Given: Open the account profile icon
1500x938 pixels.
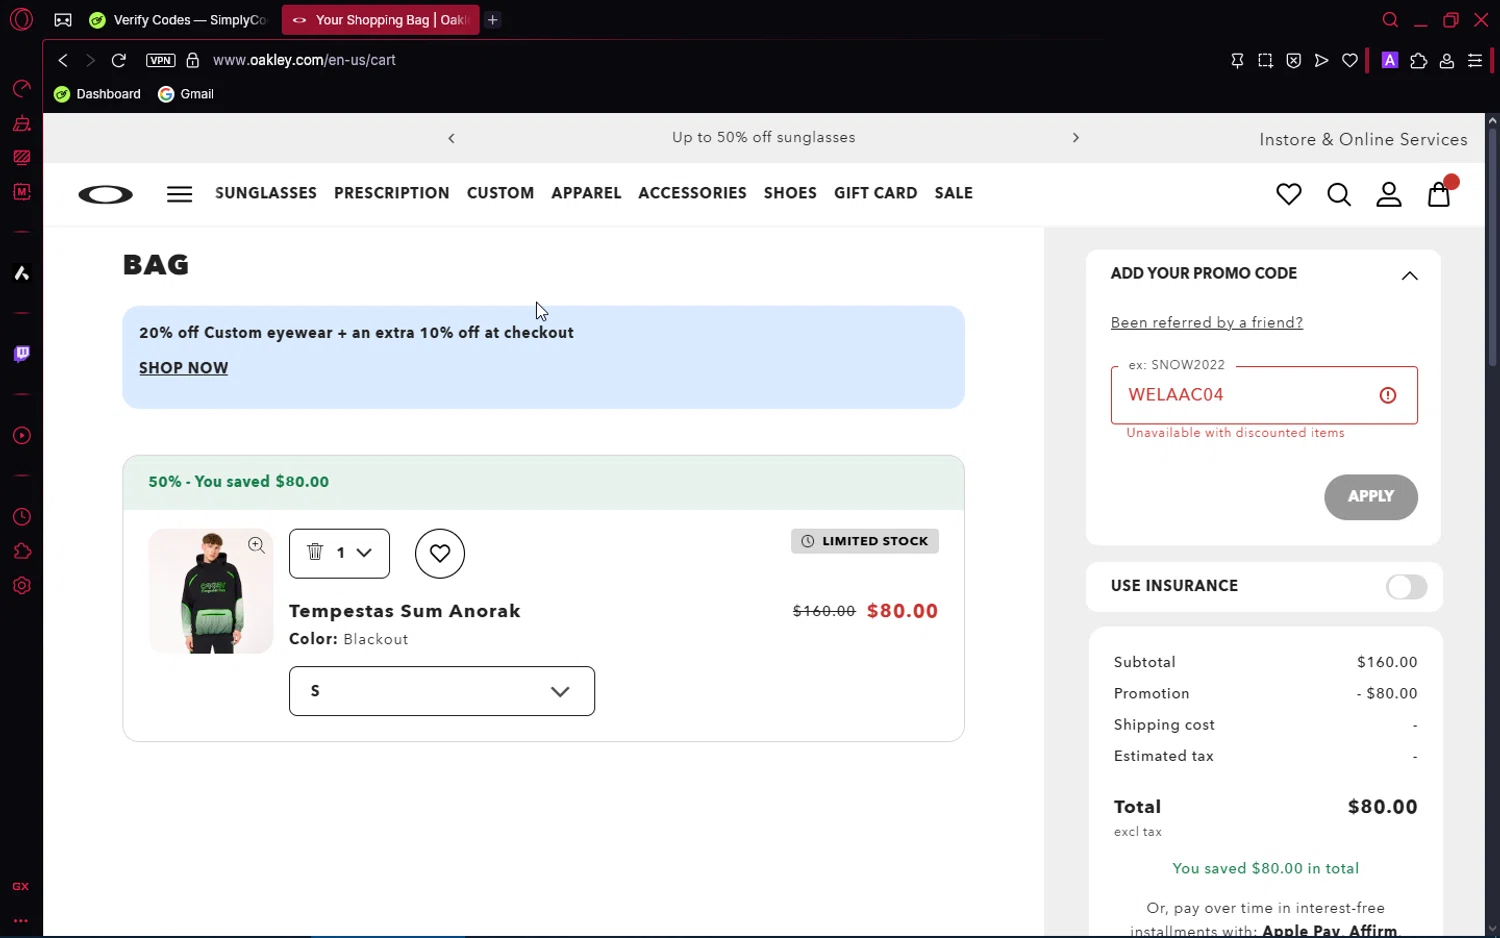Looking at the screenshot, I should (x=1389, y=194).
